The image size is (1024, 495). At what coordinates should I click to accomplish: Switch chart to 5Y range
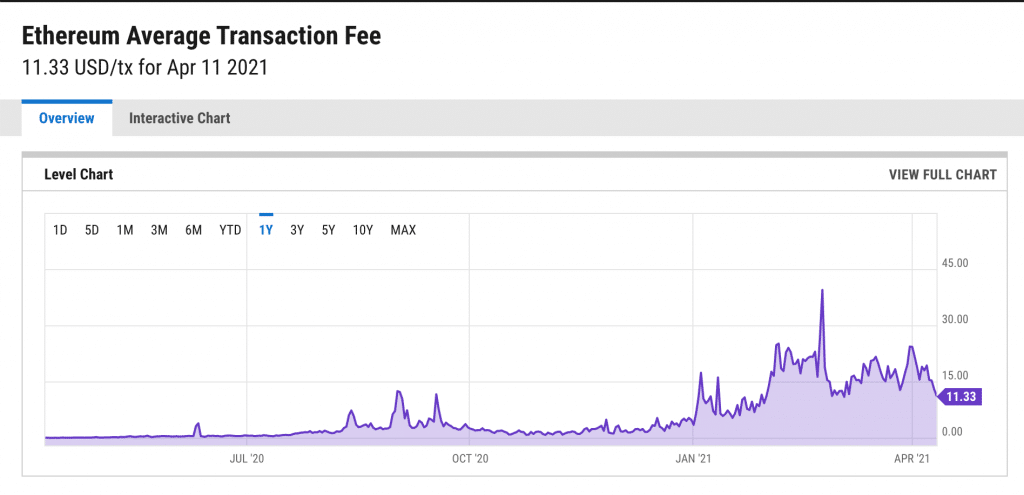328,230
